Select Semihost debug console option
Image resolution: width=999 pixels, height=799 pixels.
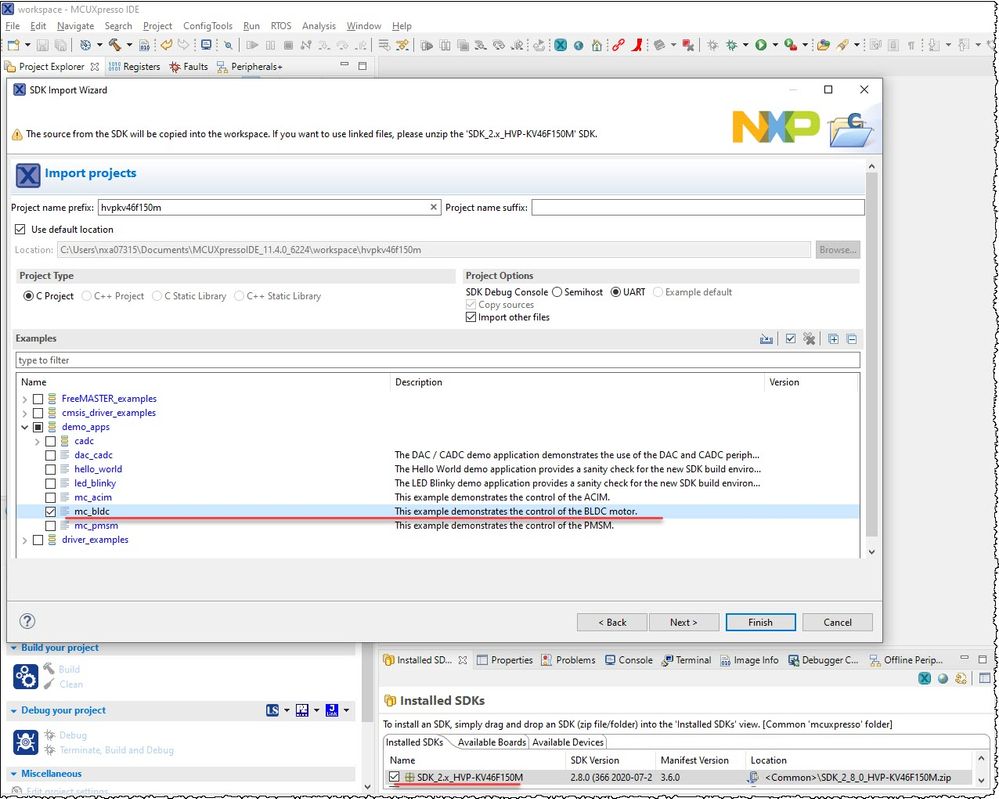(557, 292)
